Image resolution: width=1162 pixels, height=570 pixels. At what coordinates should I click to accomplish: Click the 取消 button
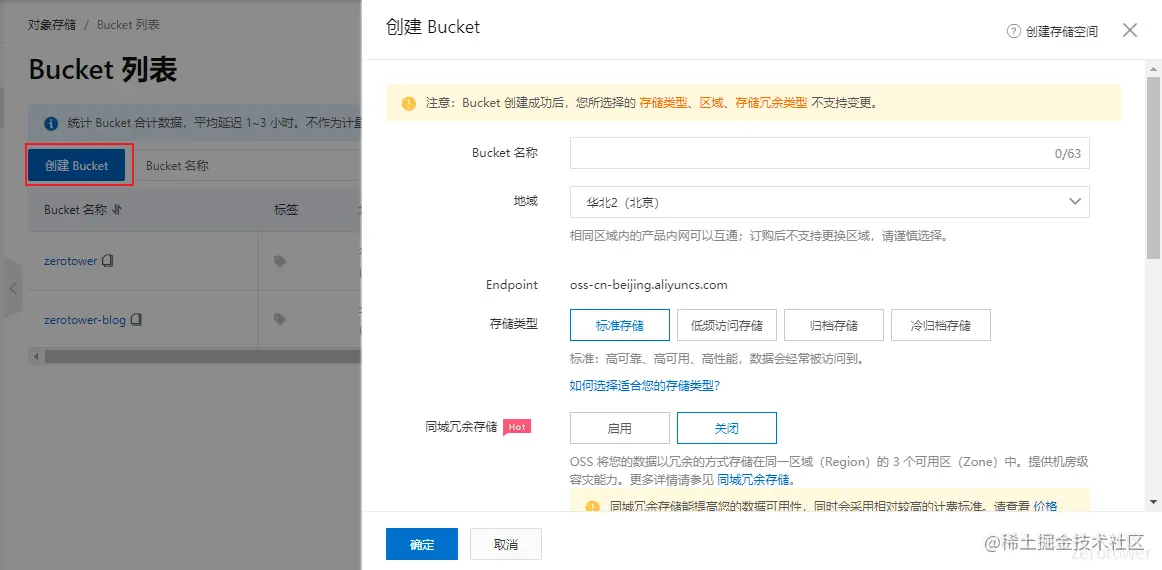coord(505,544)
